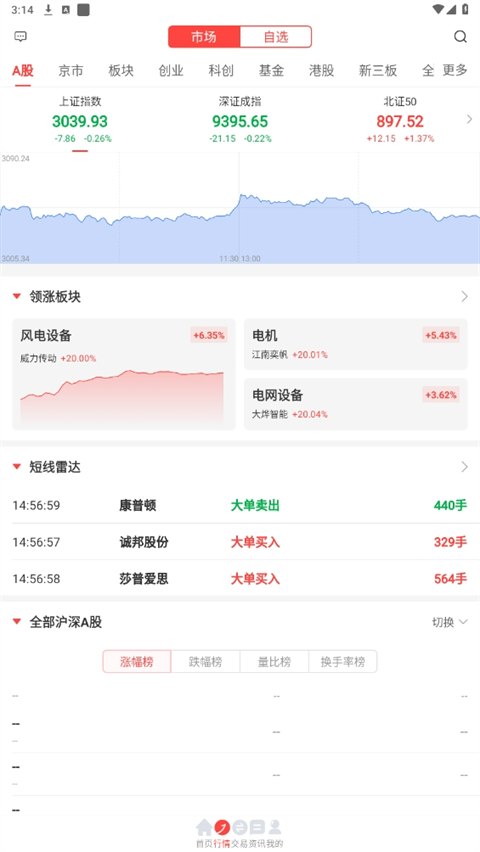Tap the download icon in status bar

(48, 9)
